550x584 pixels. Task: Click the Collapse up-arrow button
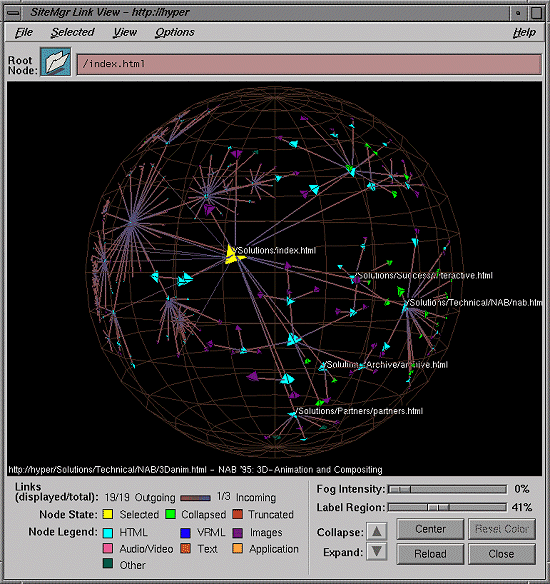tap(376, 531)
